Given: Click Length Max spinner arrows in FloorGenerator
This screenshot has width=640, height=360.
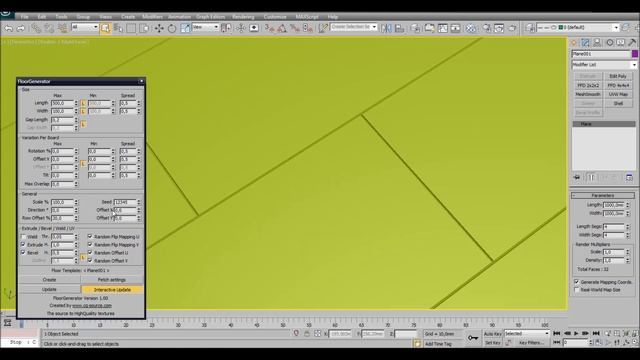Looking at the screenshot, I should click(76, 103).
